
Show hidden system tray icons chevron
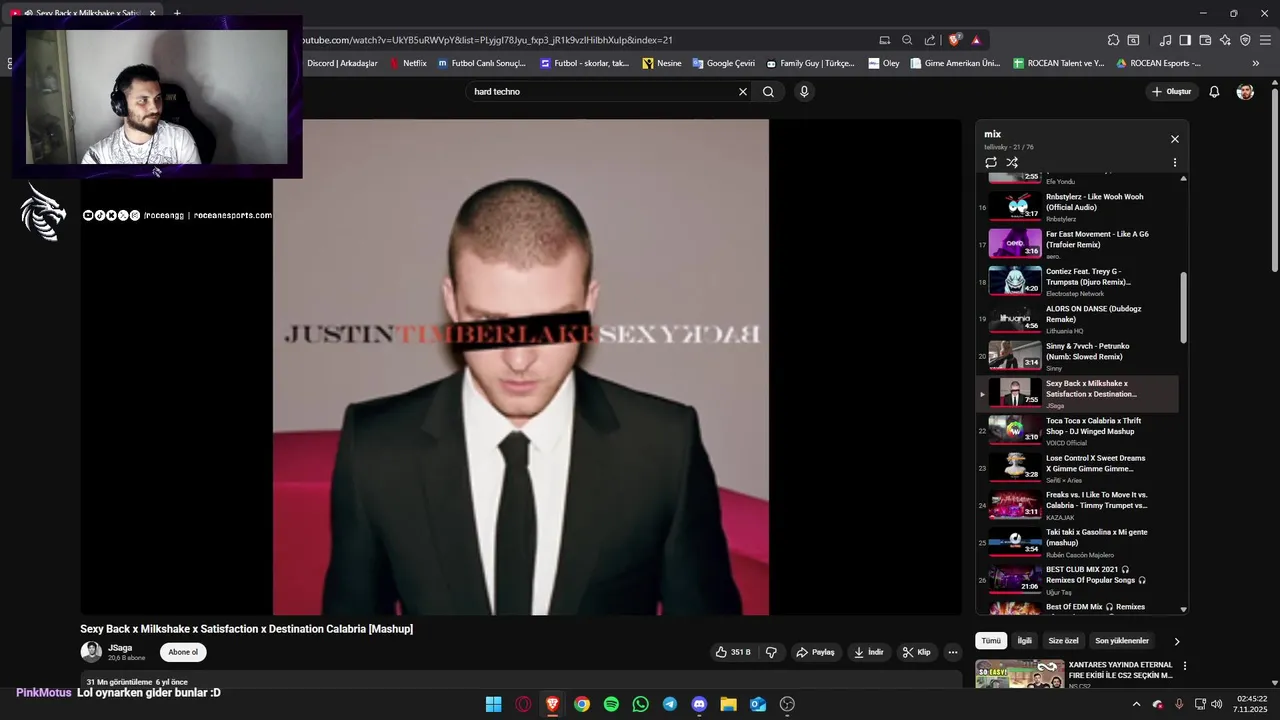click(1136, 704)
